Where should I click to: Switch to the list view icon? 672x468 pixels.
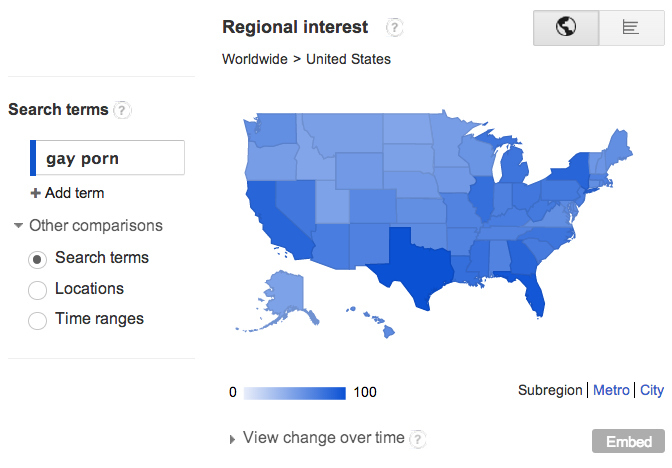click(x=631, y=28)
